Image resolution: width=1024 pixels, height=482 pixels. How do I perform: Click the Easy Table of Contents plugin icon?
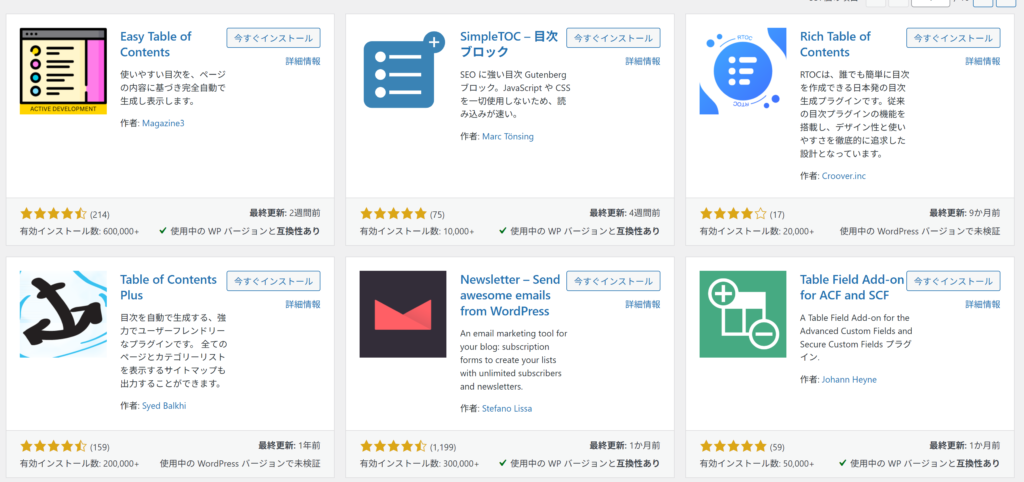[63, 71]
